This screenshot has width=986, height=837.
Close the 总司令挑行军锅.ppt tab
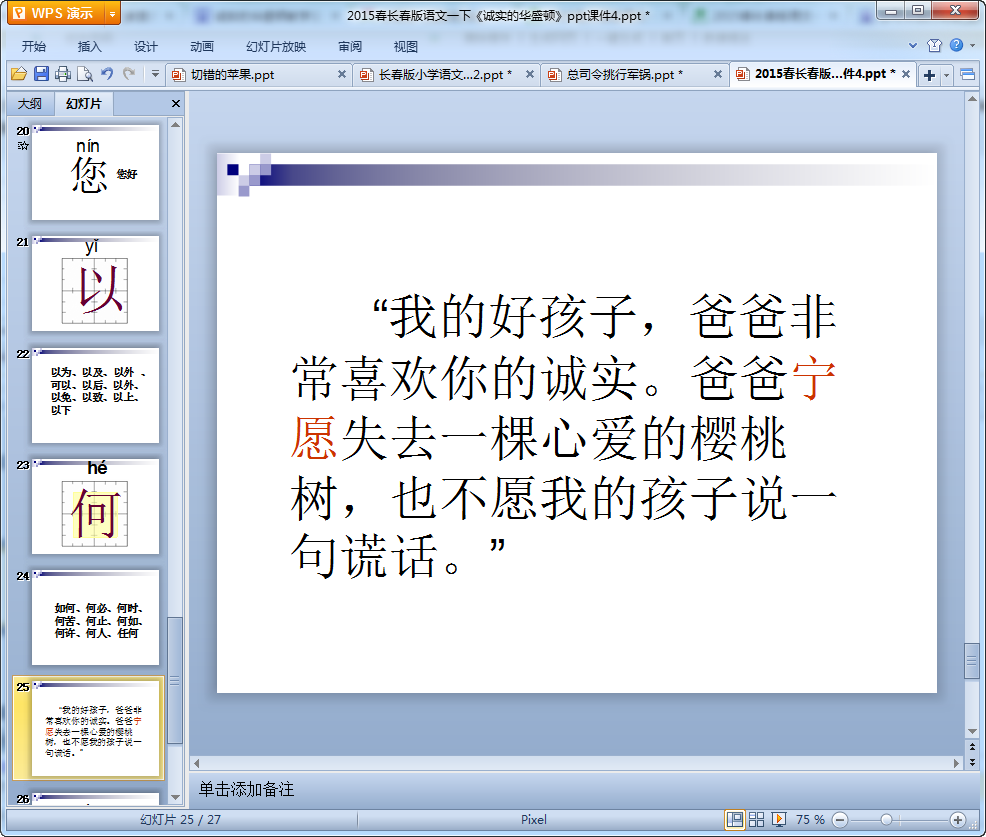(x=717, y=74)
